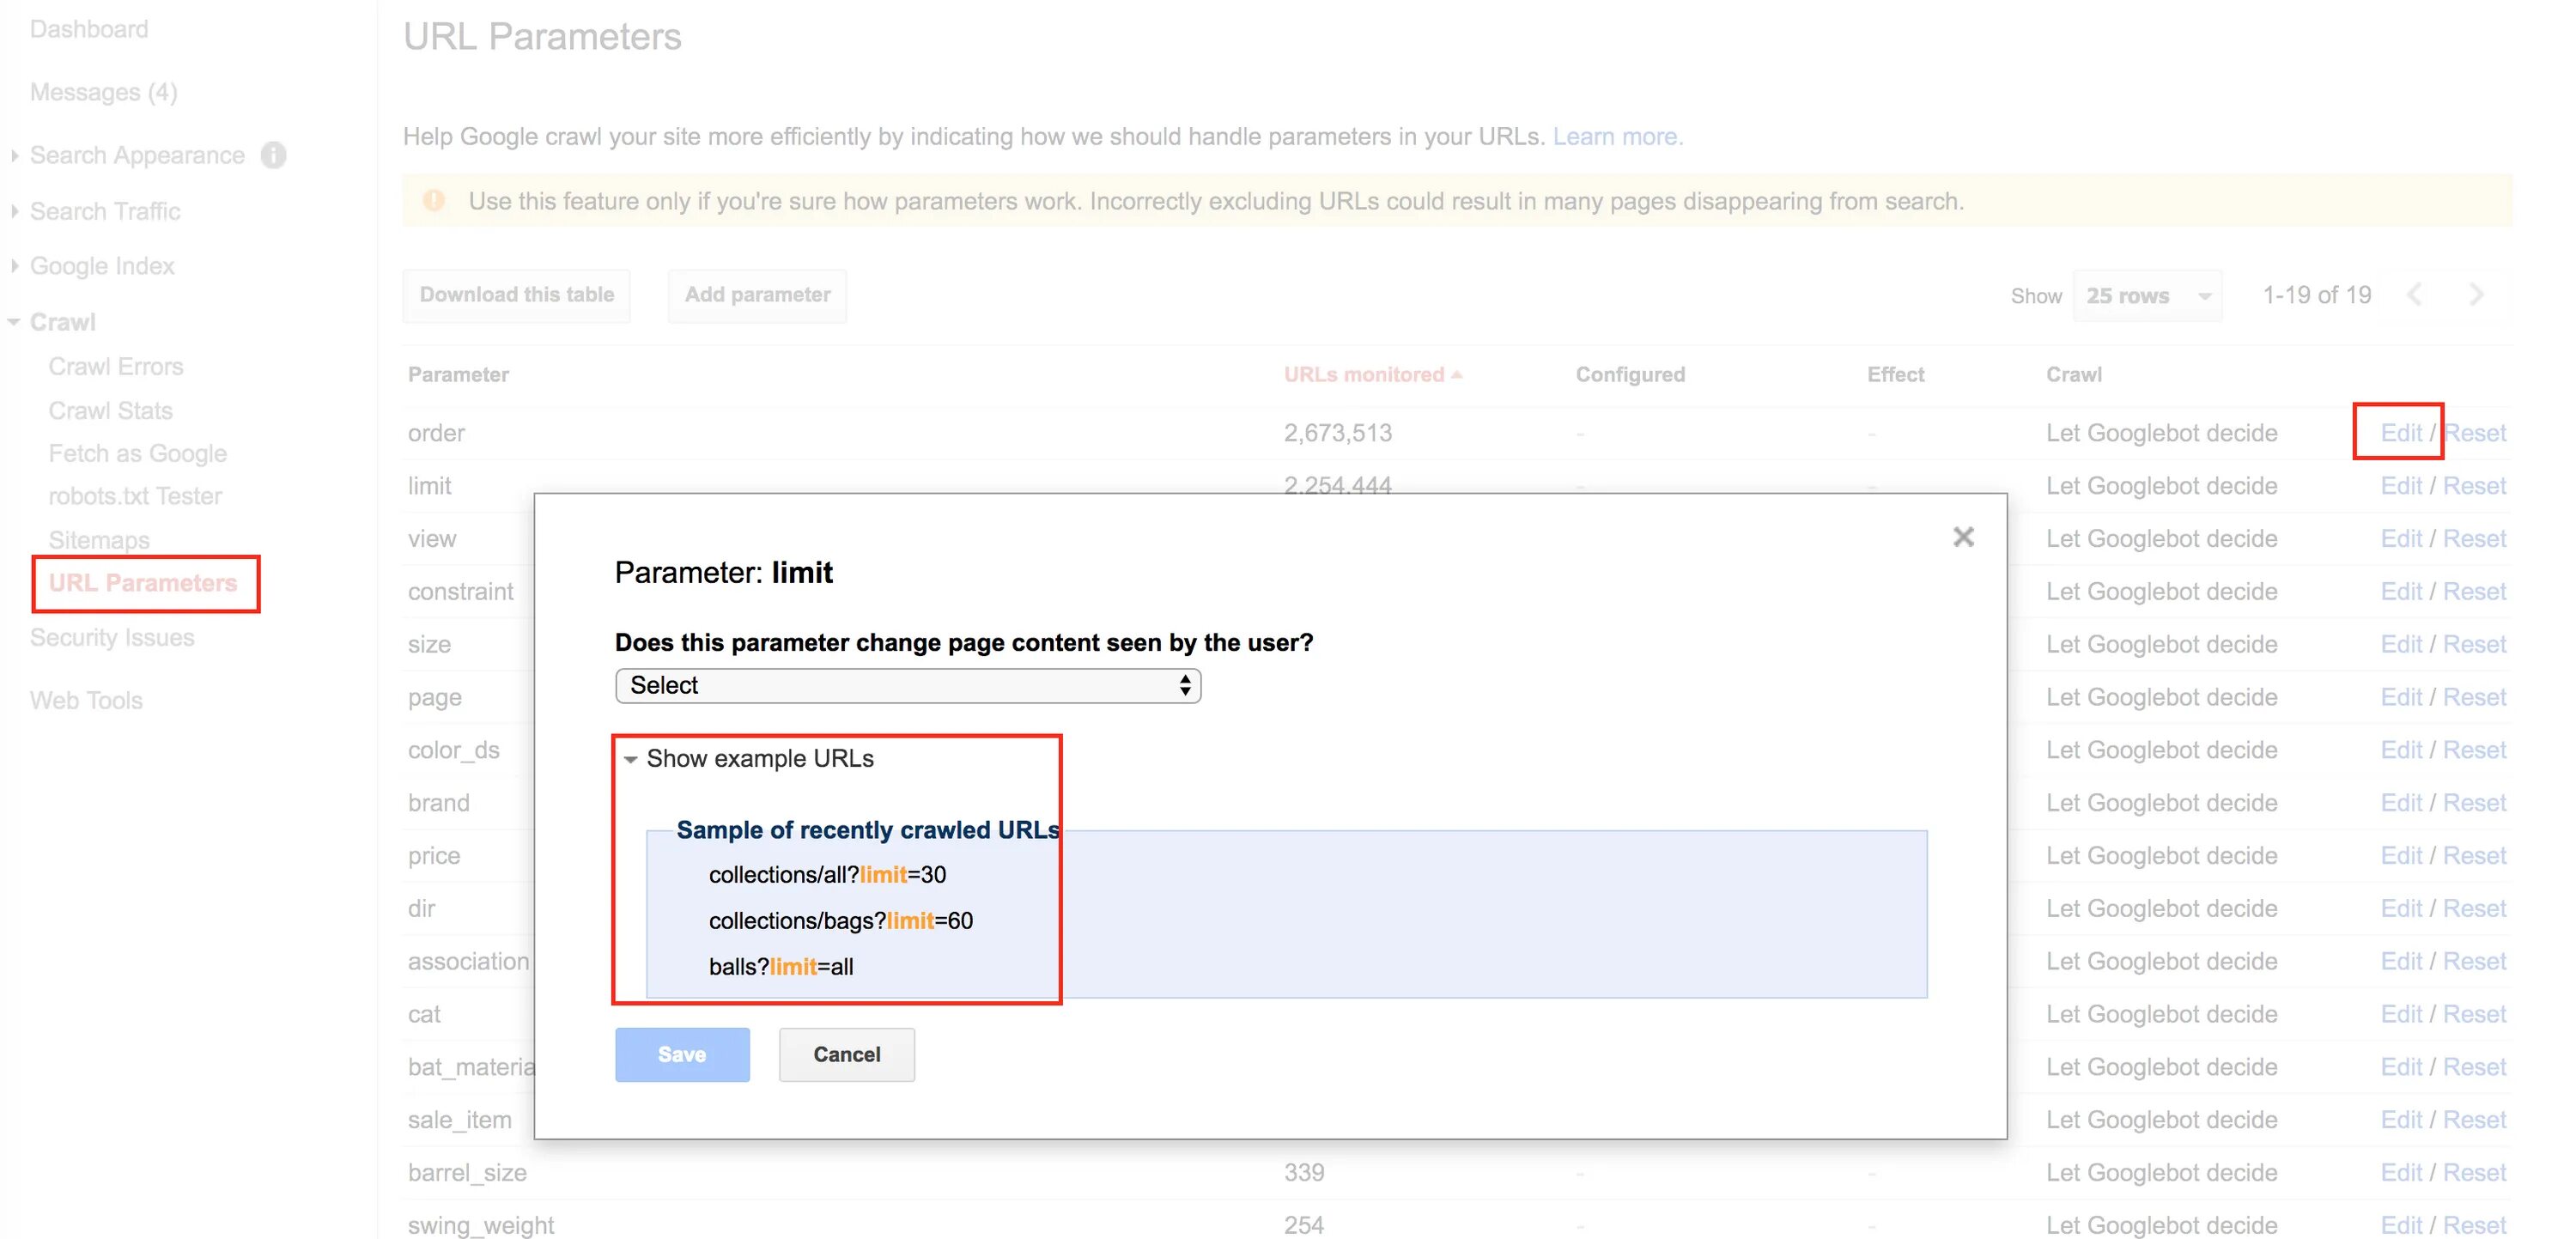Click Reset for the constraint parameter

2474,592
